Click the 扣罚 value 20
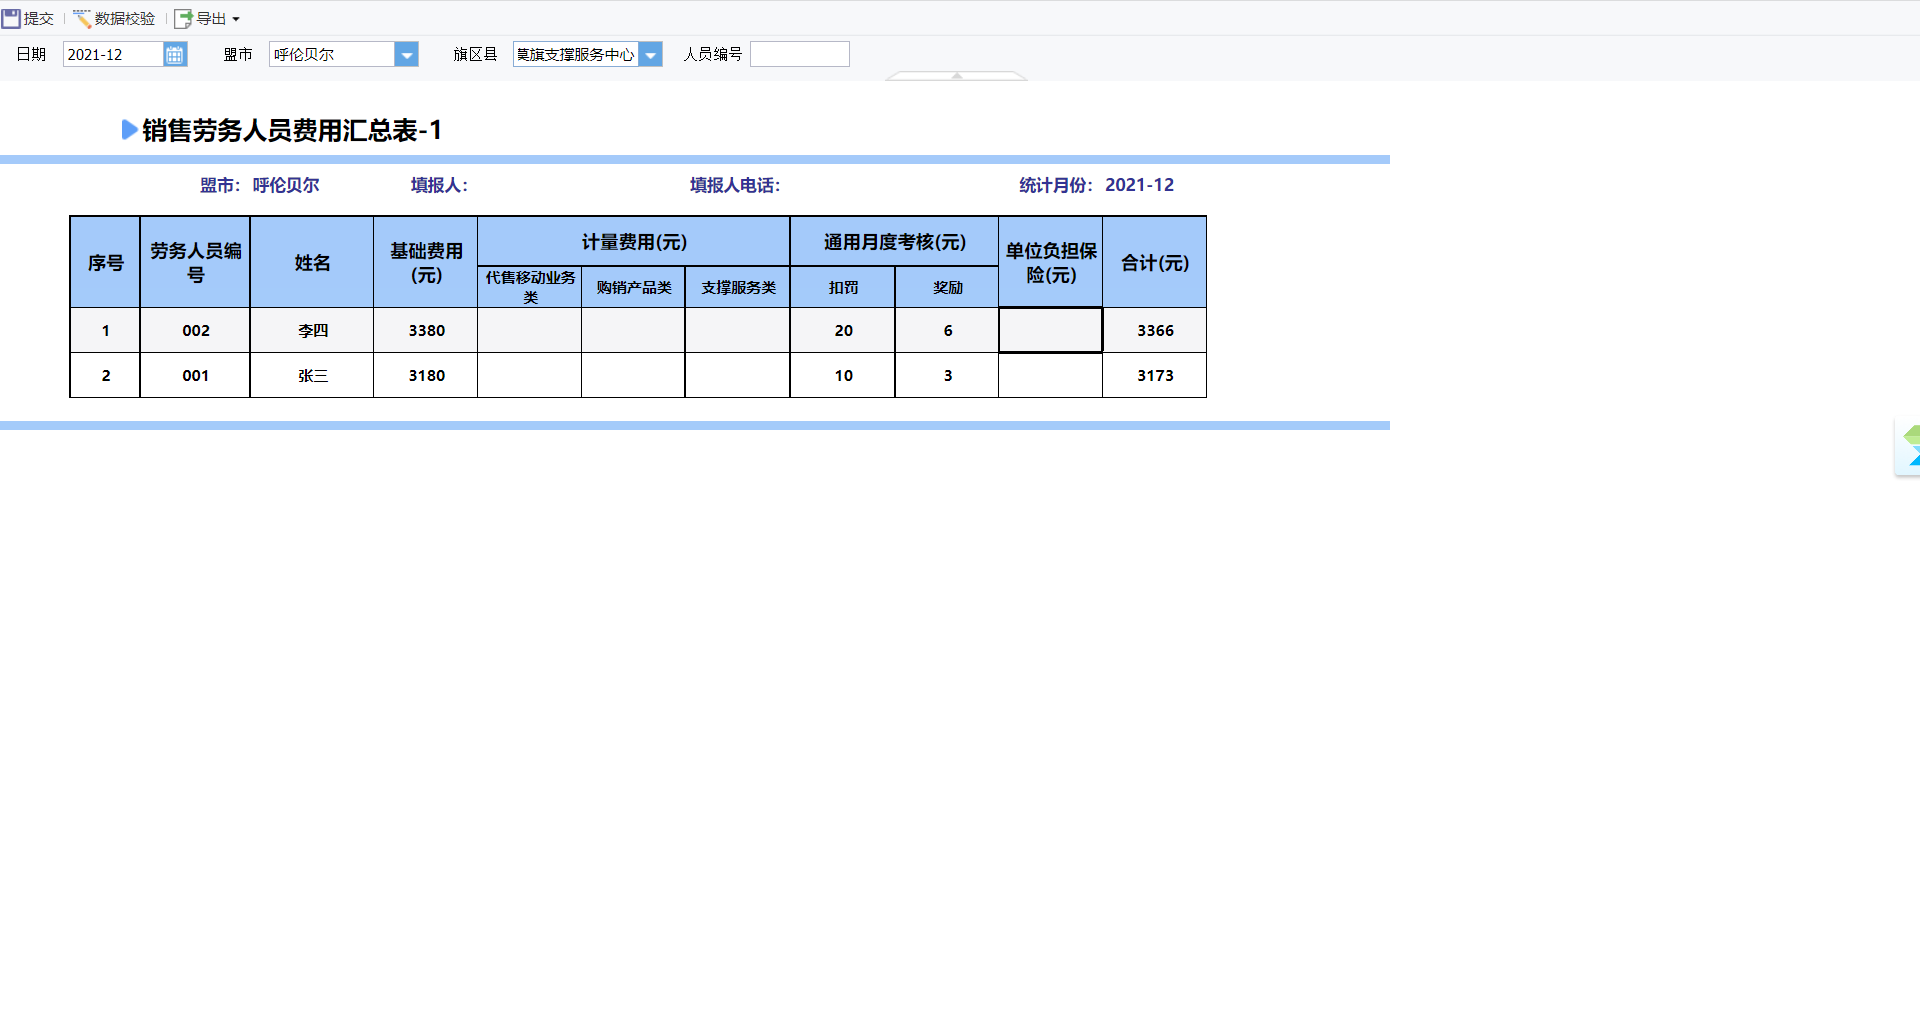The height and width of the screenshot is (1022, 1920). coord(843,330)
